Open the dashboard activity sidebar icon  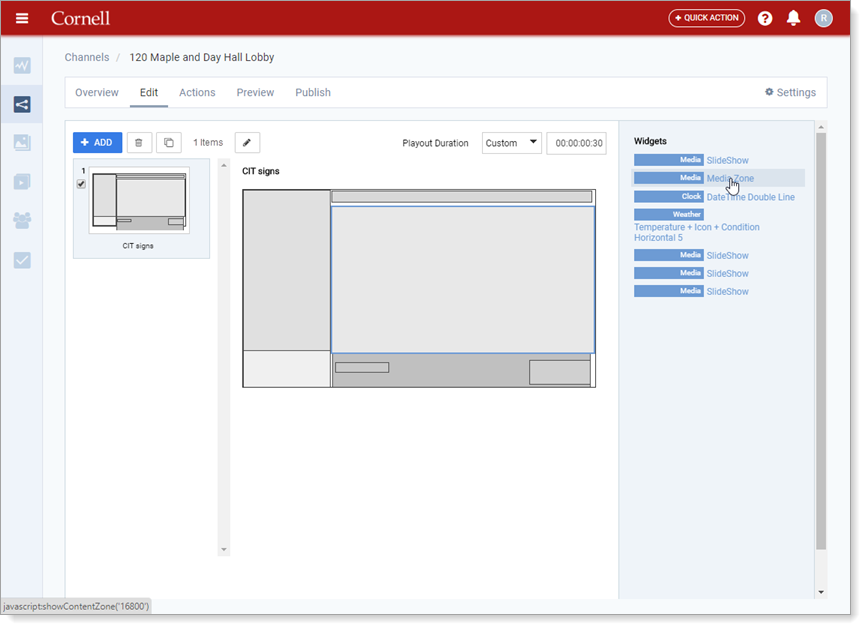click(22, 66)
